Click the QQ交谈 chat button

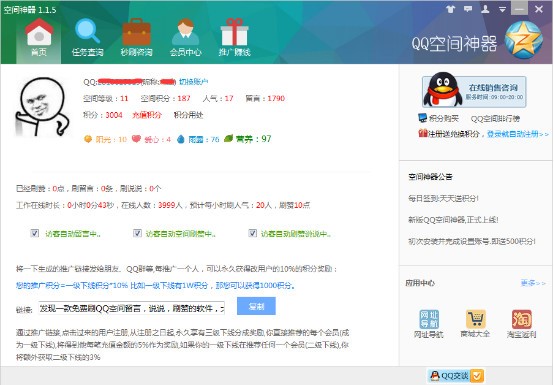point(456,375)
